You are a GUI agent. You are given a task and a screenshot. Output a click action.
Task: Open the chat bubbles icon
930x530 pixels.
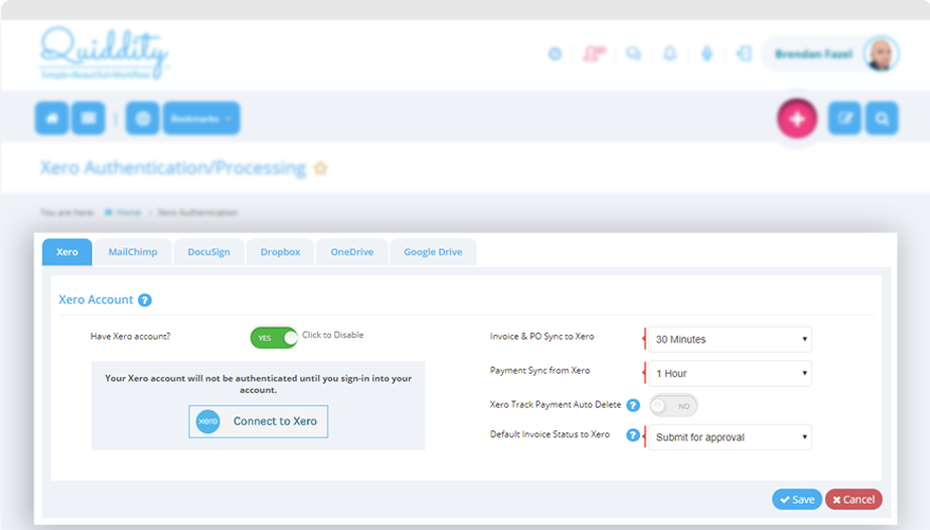point(633,54)
